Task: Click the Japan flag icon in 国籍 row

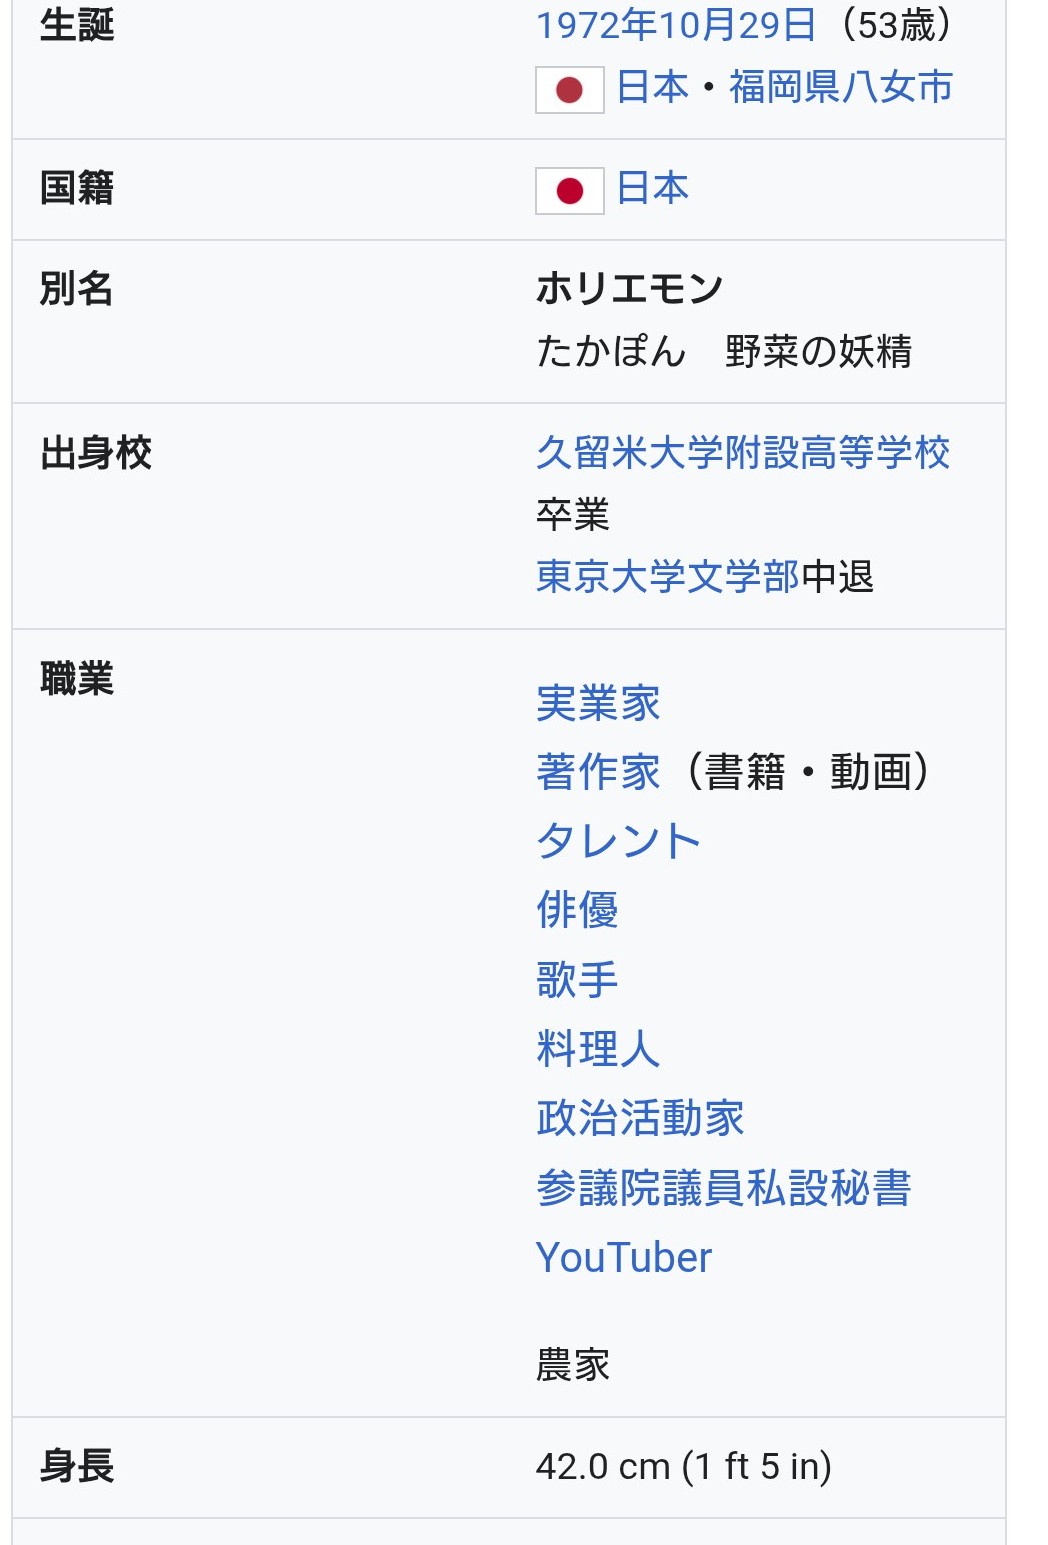Action: (569, 190)
